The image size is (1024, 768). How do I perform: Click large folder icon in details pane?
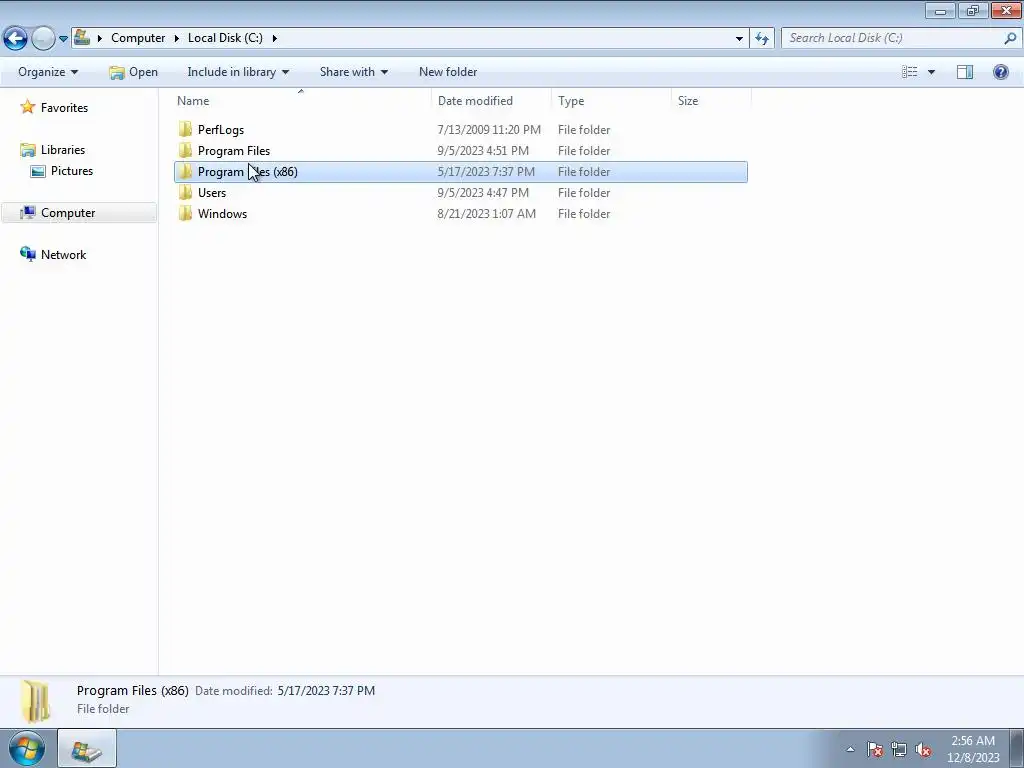coord(35,701)
